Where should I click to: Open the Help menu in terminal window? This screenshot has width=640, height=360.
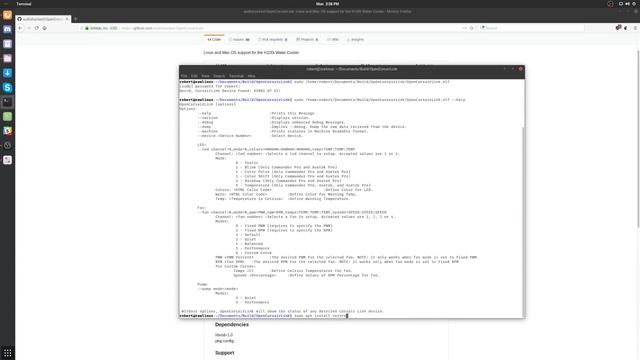point(251,76)
